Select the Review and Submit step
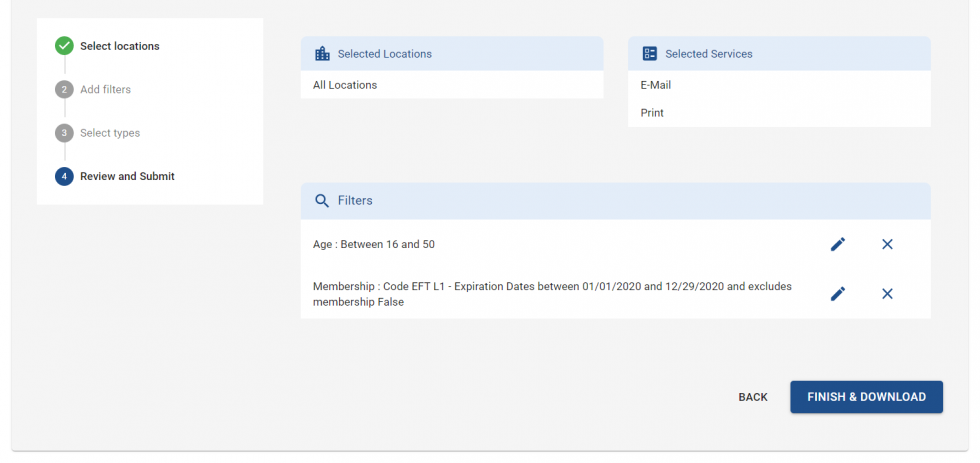980x463 pixels. pos(128,176)
